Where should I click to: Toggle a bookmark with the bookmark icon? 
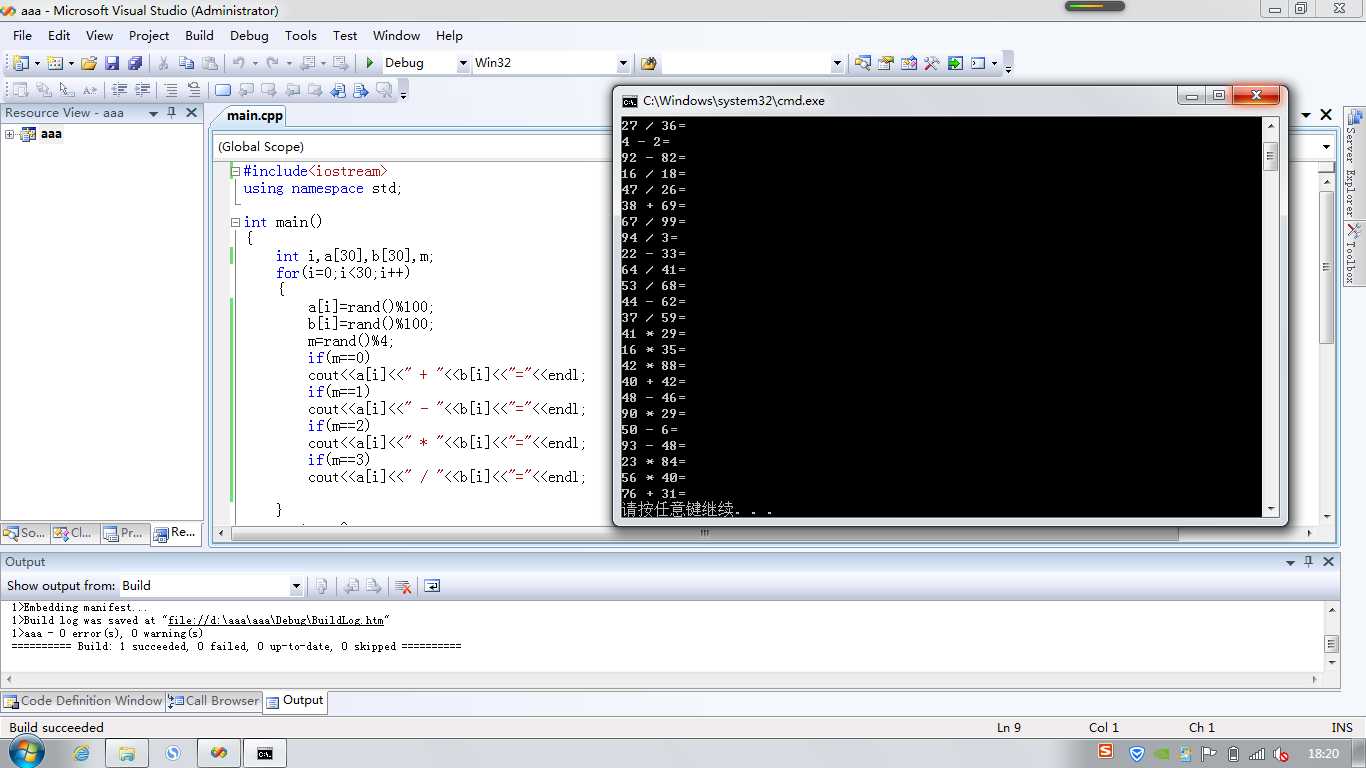click(223, 90)
